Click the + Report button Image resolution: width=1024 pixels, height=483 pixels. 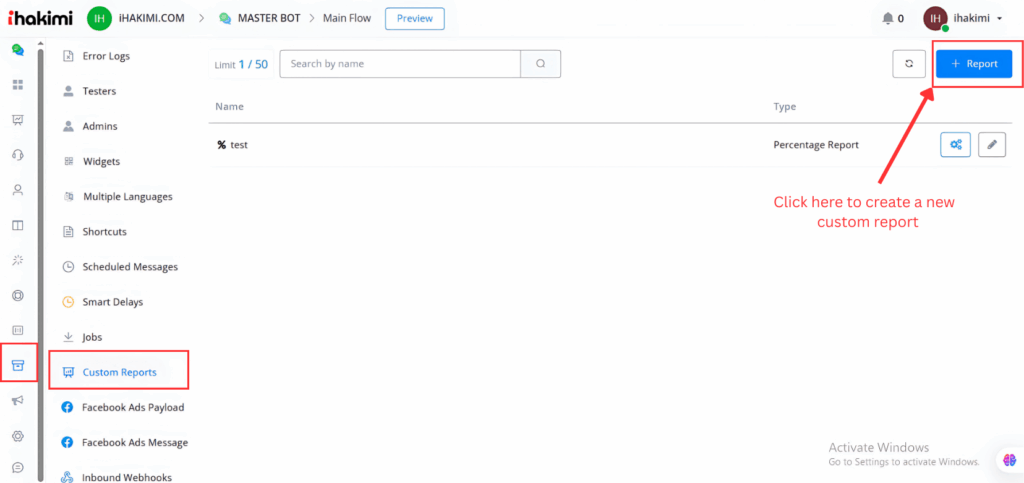coord(973,64)
